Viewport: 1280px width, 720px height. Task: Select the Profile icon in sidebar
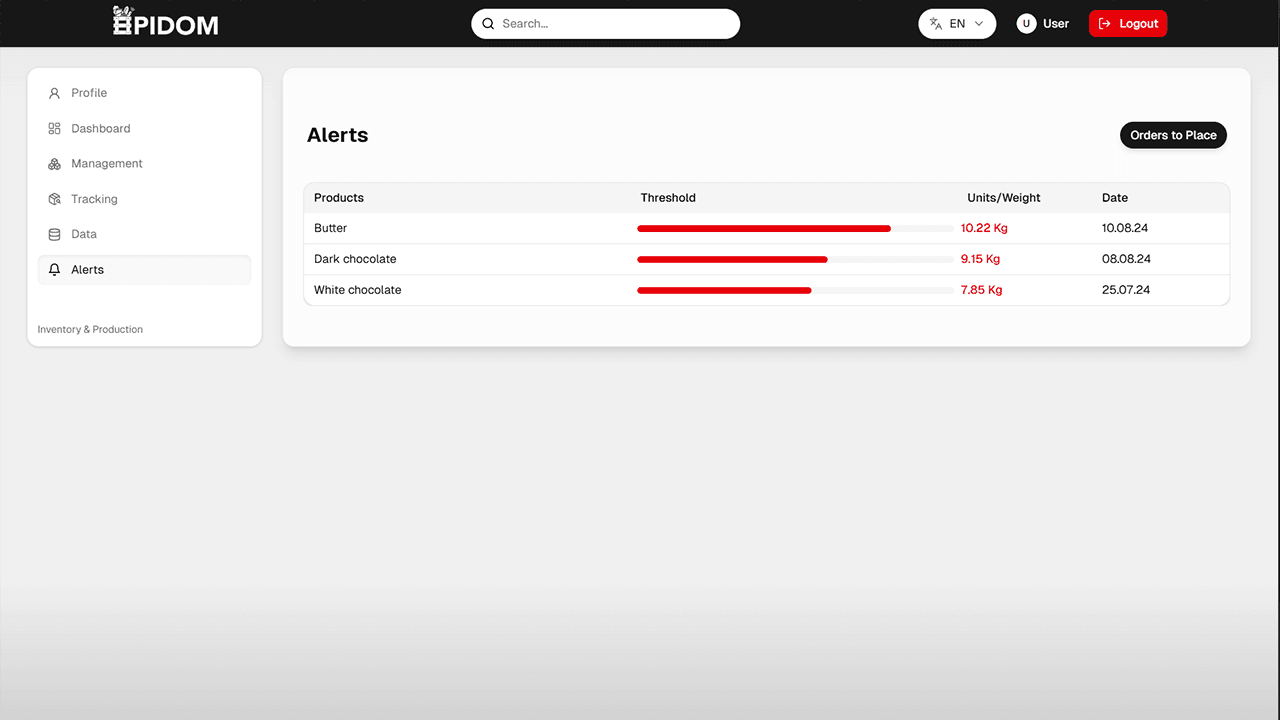53,92
